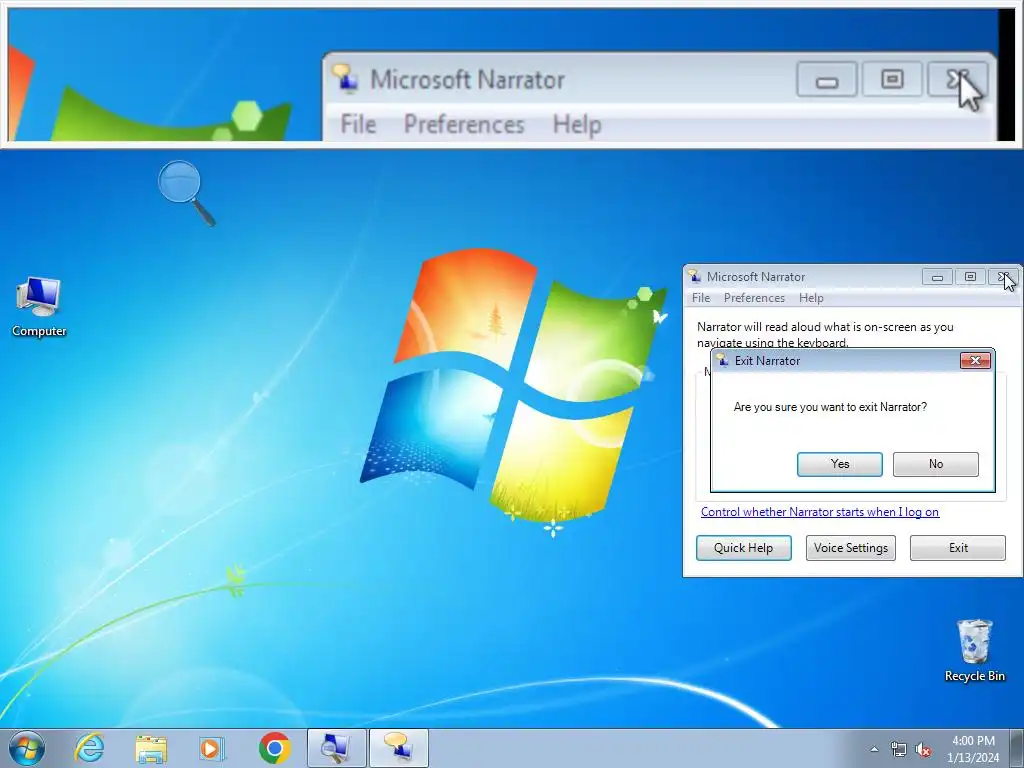The image size is (1024, 768).
Task: Select the Computer desktop icon
Action: [x=39, y=307]
